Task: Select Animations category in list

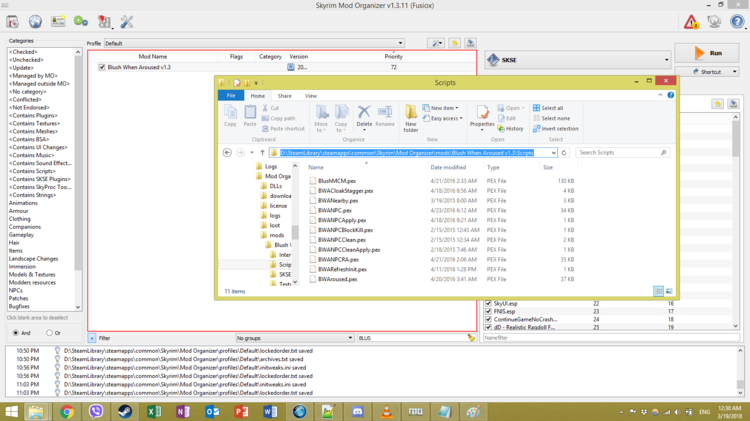Action: (23, 203)
